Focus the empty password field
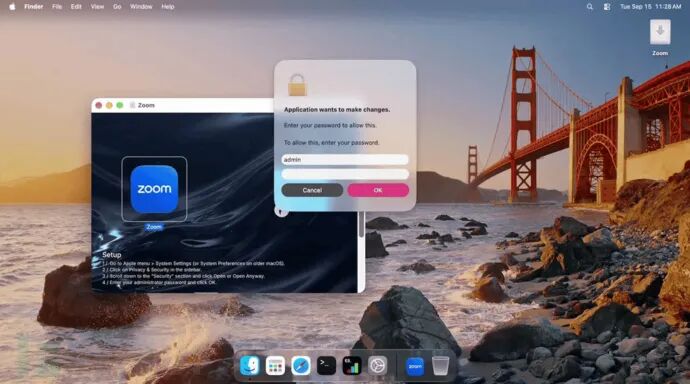690x384 pixels. tap(345, 174)
